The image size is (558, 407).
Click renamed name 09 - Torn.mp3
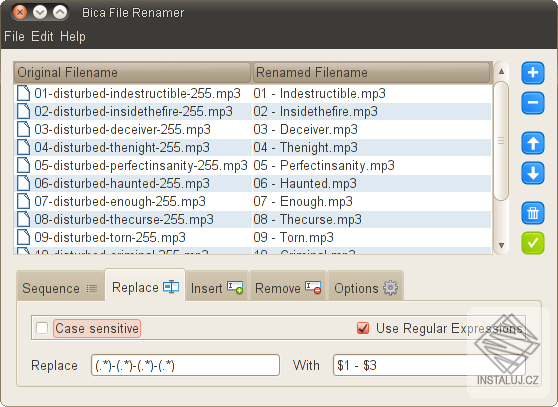coord(294,237)
